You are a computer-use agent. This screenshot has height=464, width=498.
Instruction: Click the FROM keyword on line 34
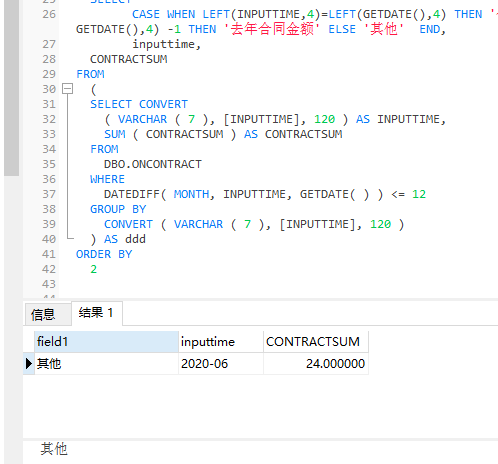(104, 149)
